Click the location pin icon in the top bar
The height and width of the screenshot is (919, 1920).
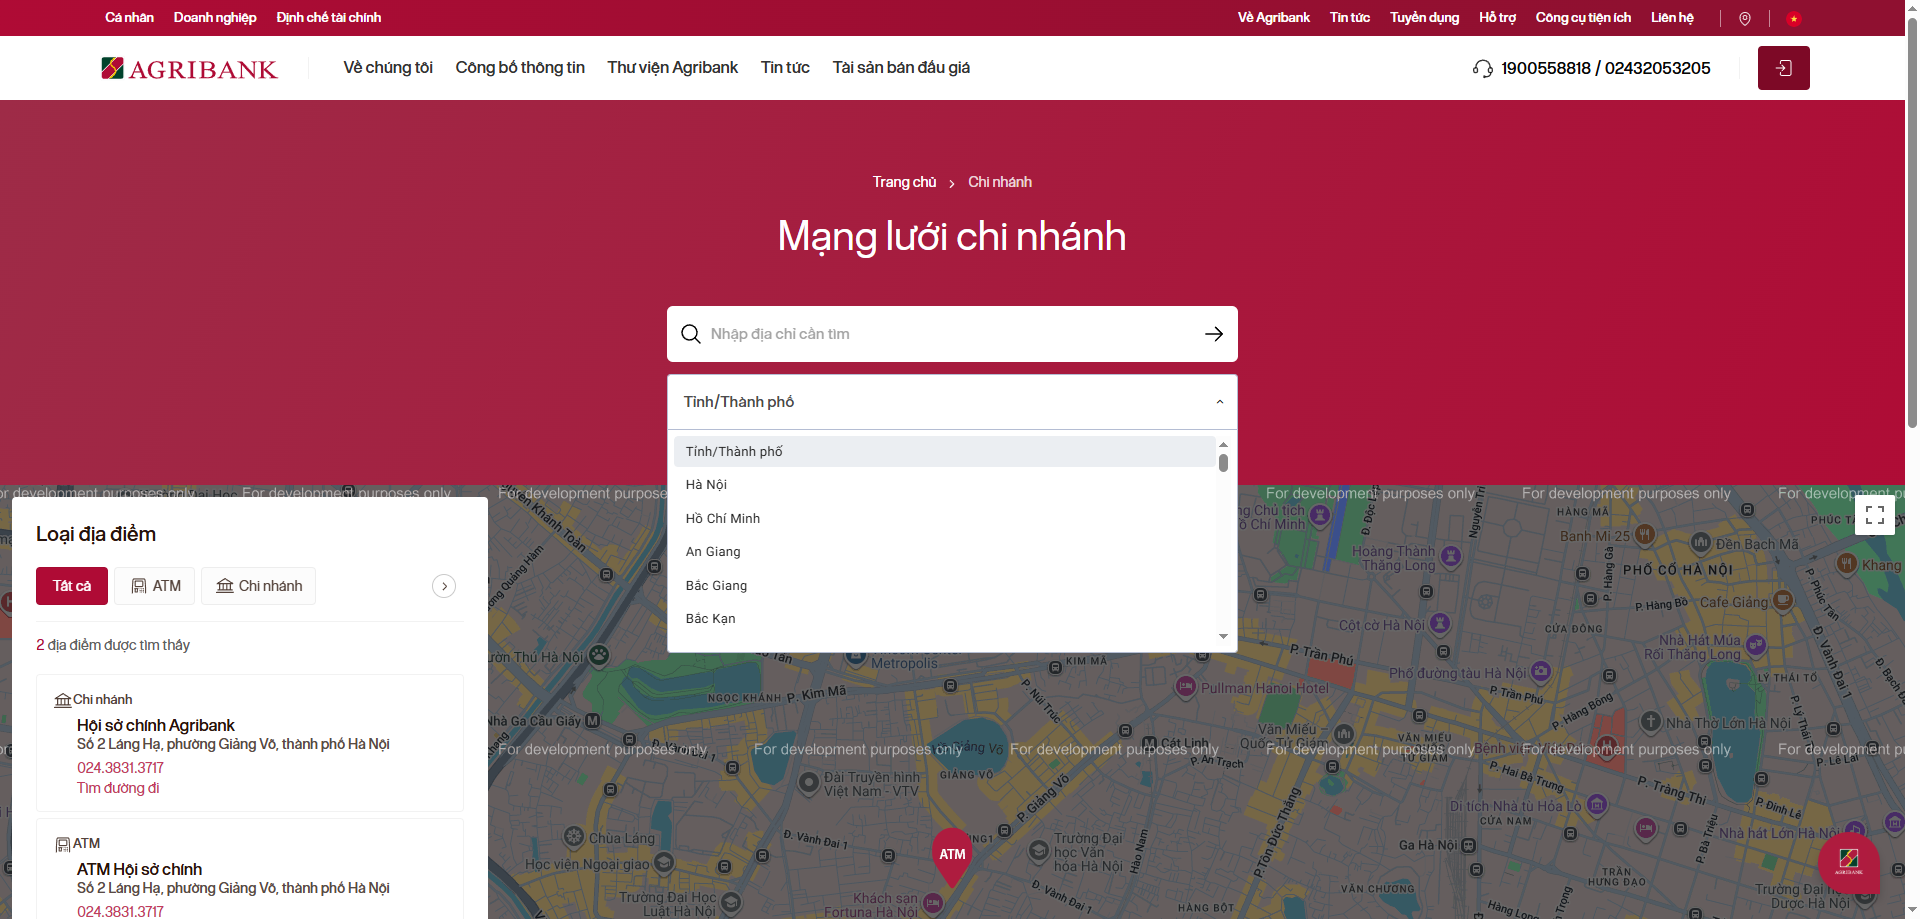click(1744, 18)
